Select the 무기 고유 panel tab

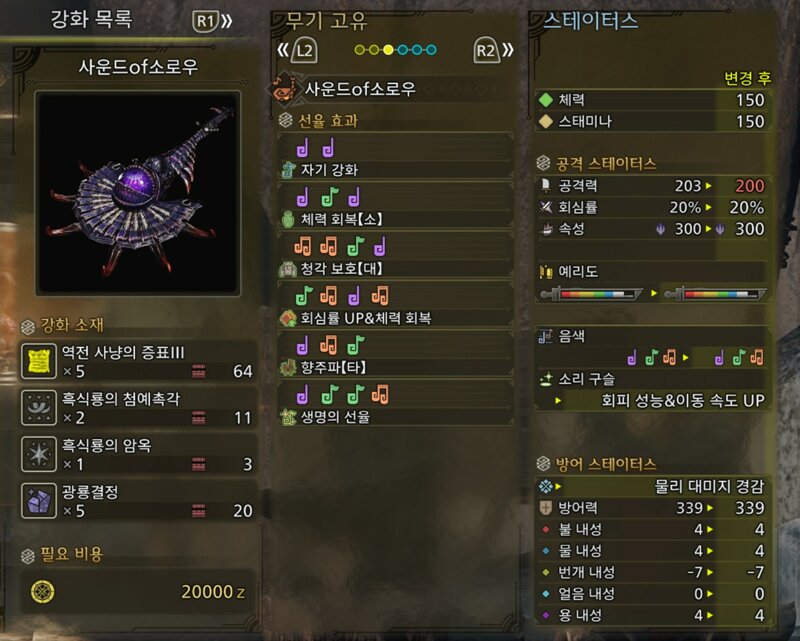pos(327,21)
